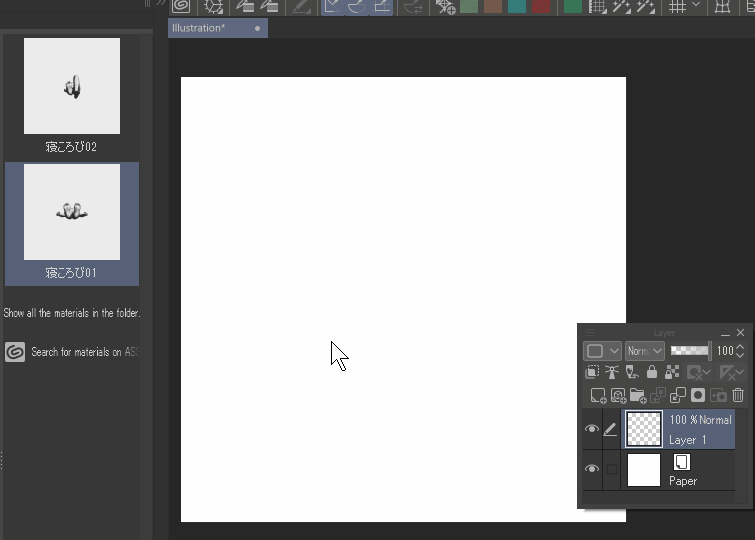This screenshot has width=755, height=540.
Task: Select the Paper layer white thumbnail
Action: (x=644, y=470)
